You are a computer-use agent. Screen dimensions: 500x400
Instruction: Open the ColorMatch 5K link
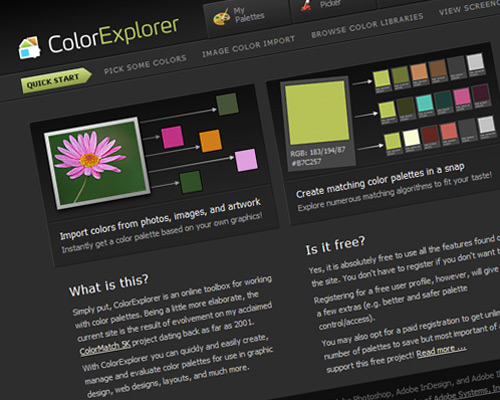point(105,348)
